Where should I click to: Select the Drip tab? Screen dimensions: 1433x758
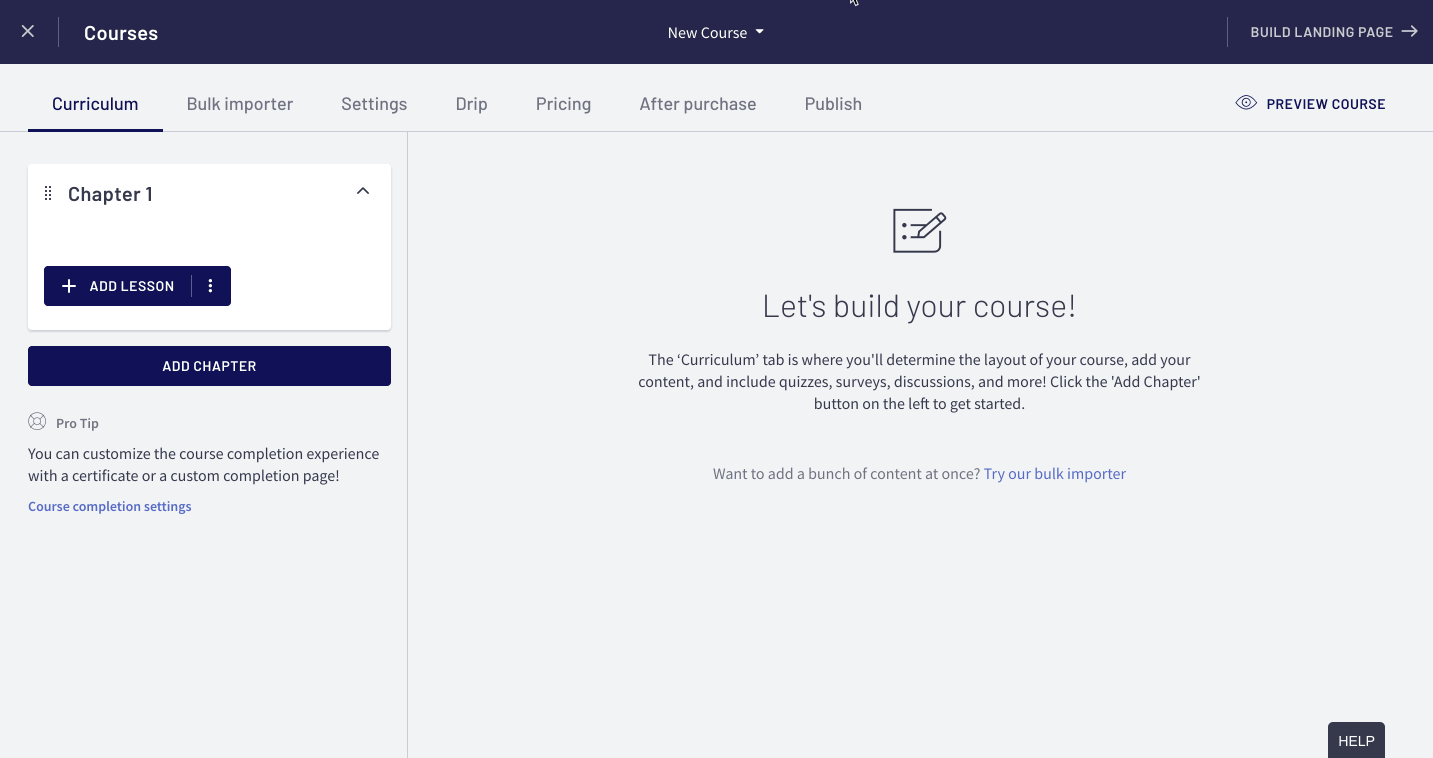[x=472, y=104]
